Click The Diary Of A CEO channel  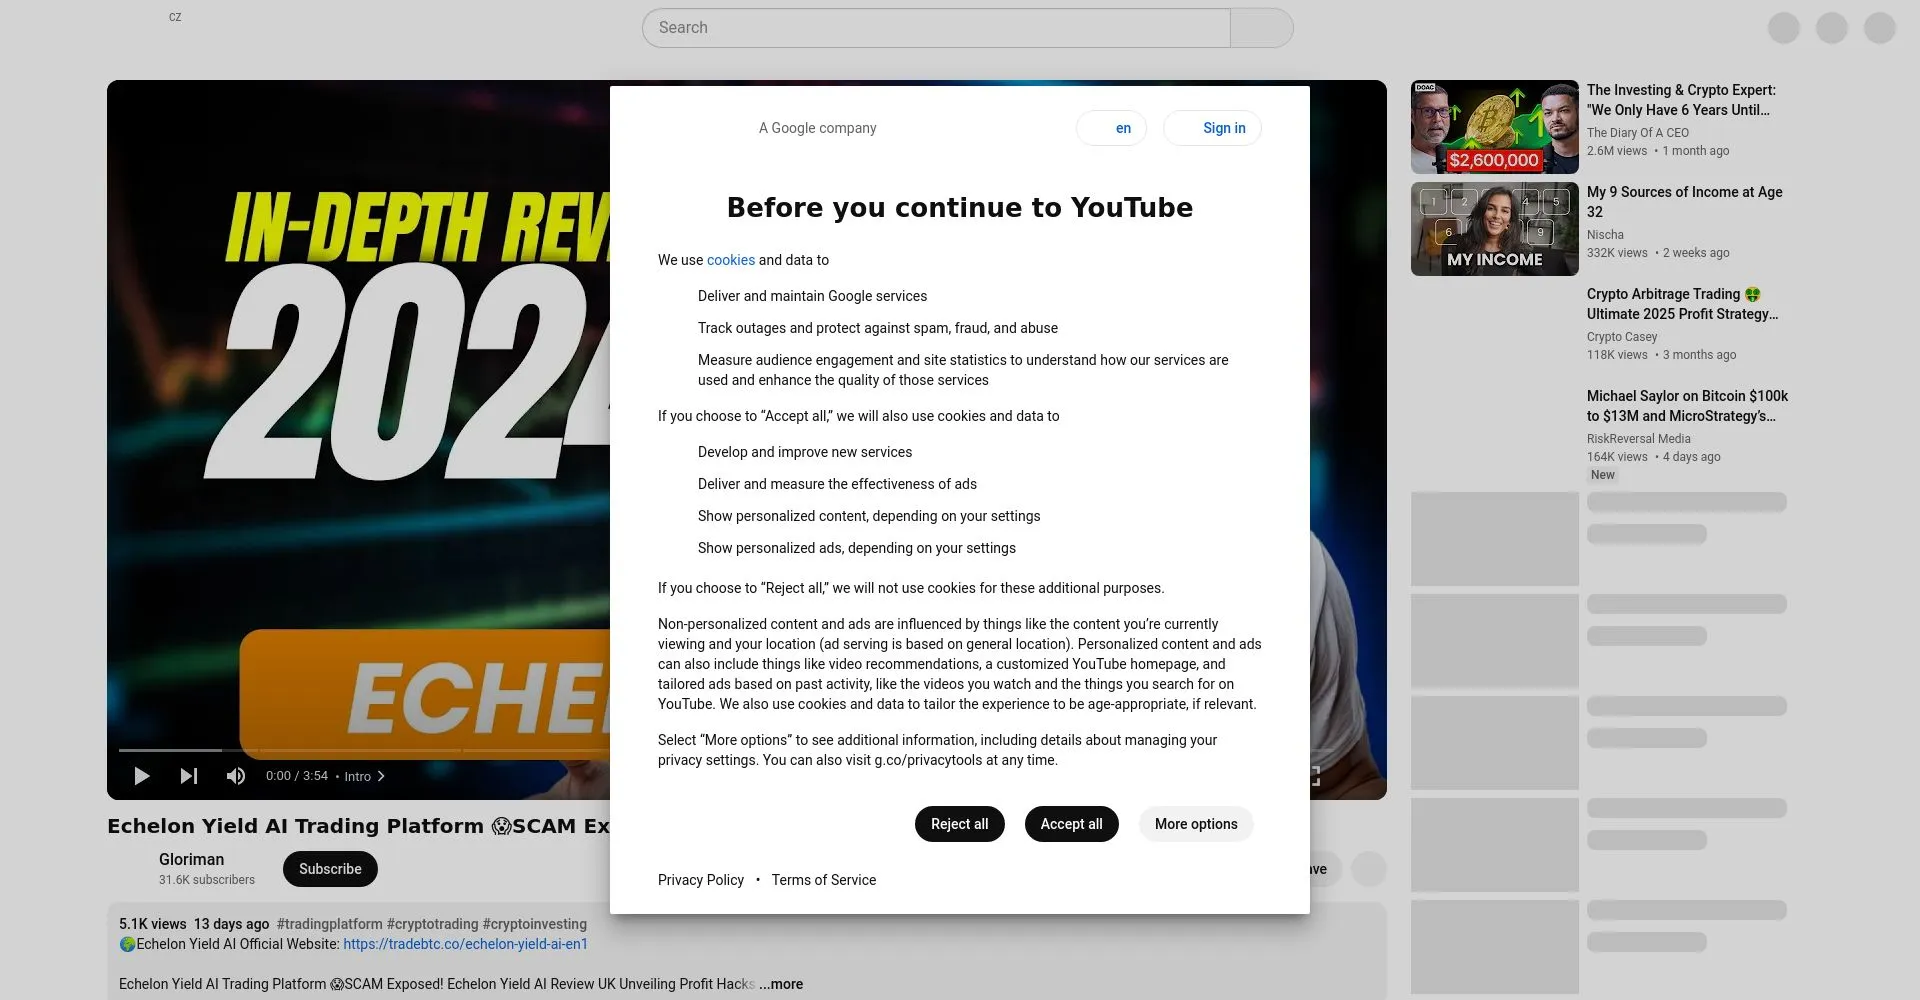(1637, 133)
